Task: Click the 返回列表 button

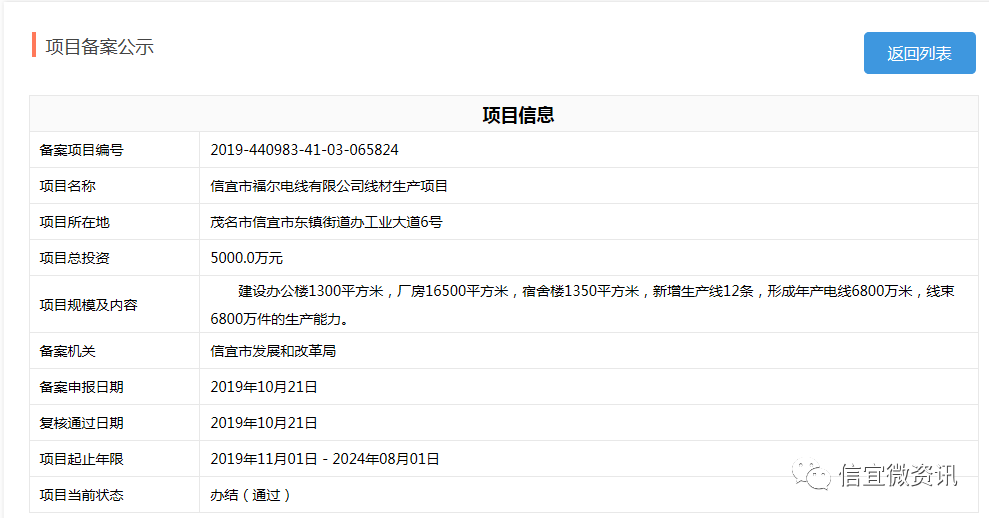Action: (919, 54)
